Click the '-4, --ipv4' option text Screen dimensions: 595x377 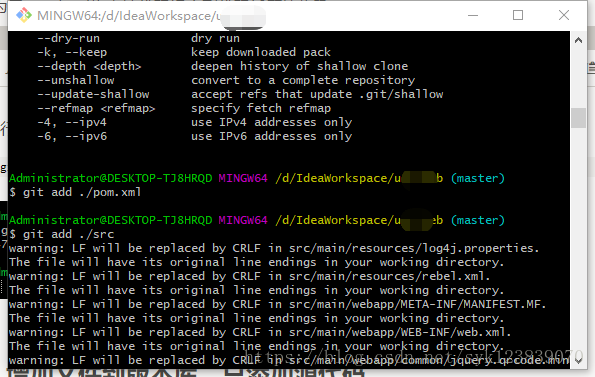(72, 123)
